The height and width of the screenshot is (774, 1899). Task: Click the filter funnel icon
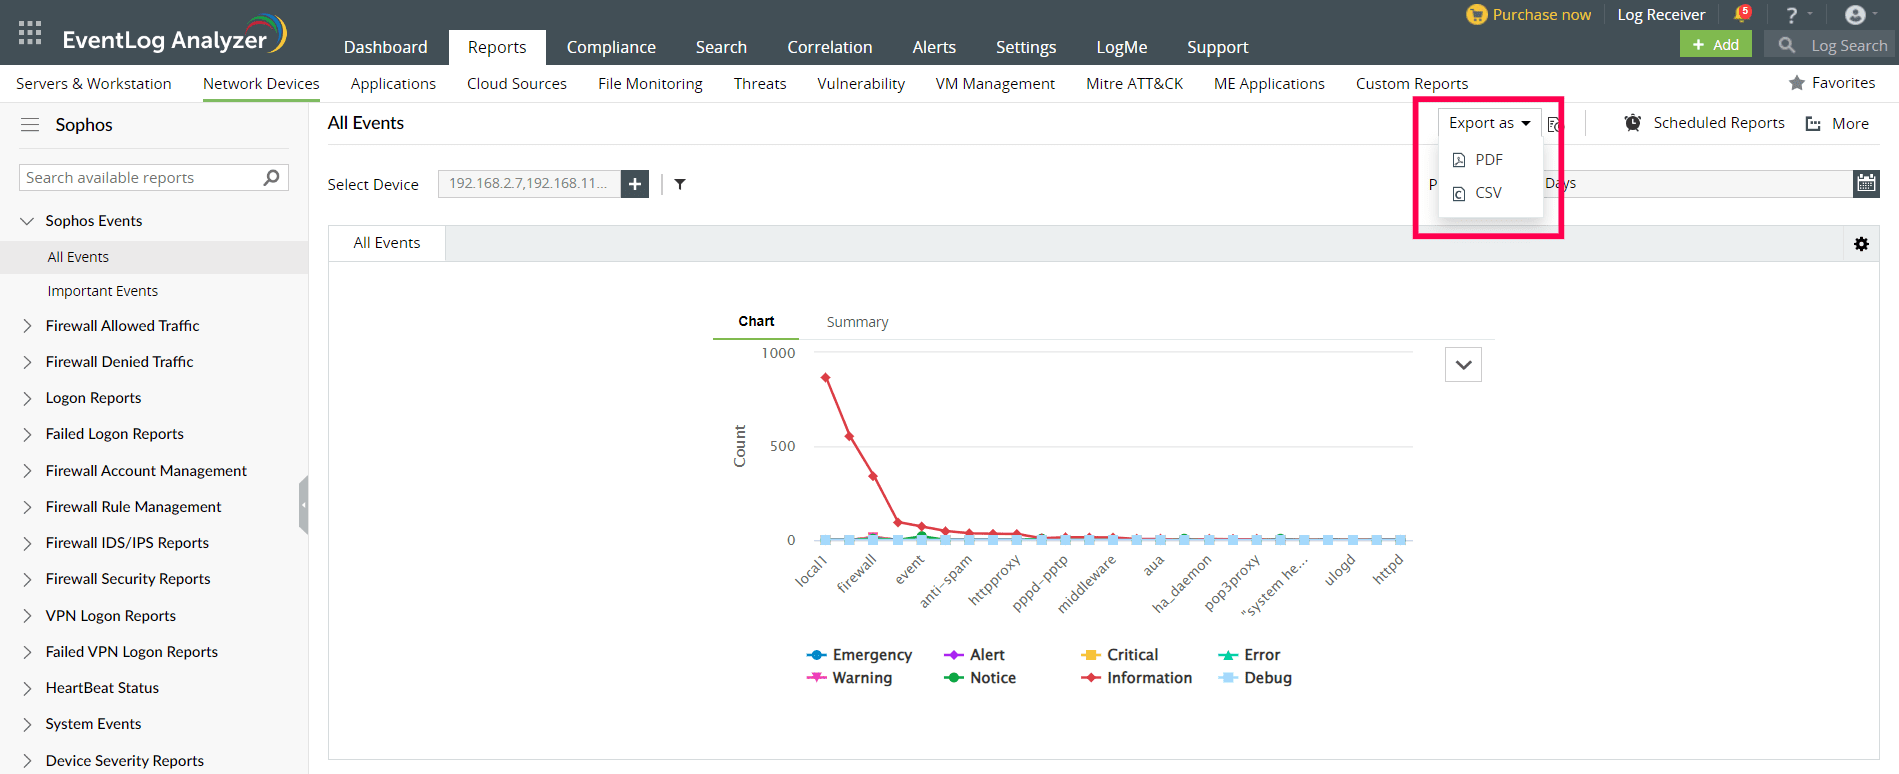click(680, 184)
